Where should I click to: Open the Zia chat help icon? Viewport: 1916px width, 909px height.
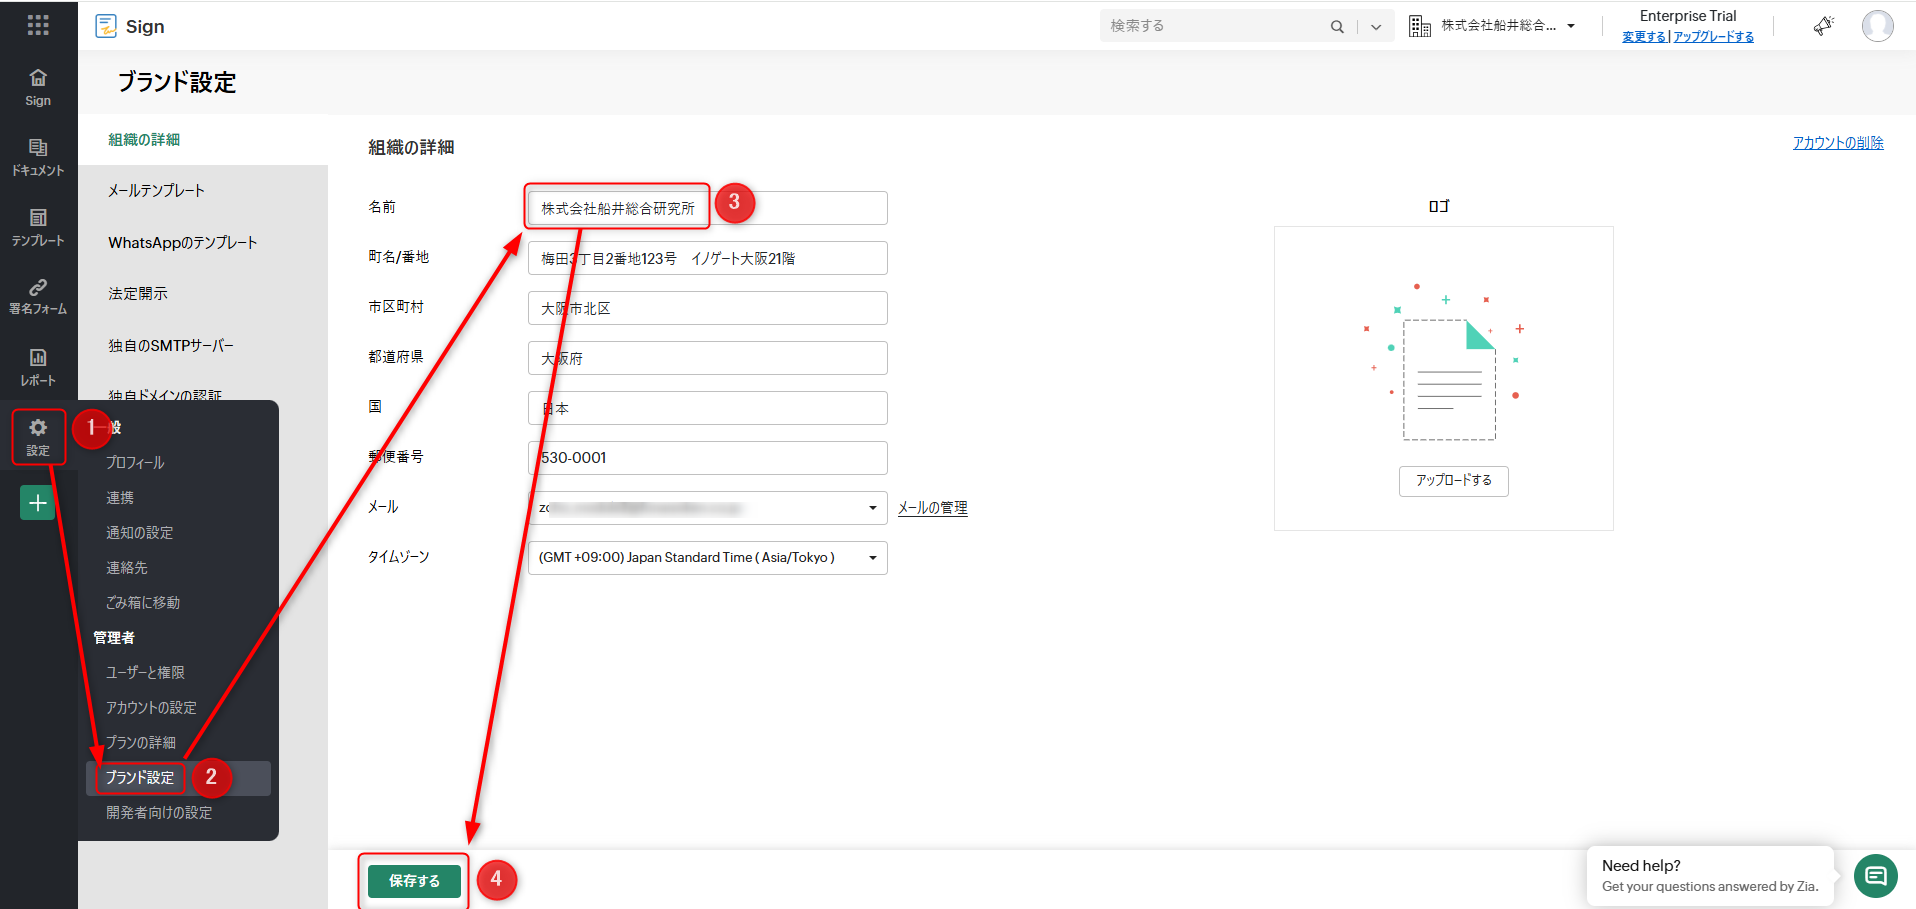1875,876
